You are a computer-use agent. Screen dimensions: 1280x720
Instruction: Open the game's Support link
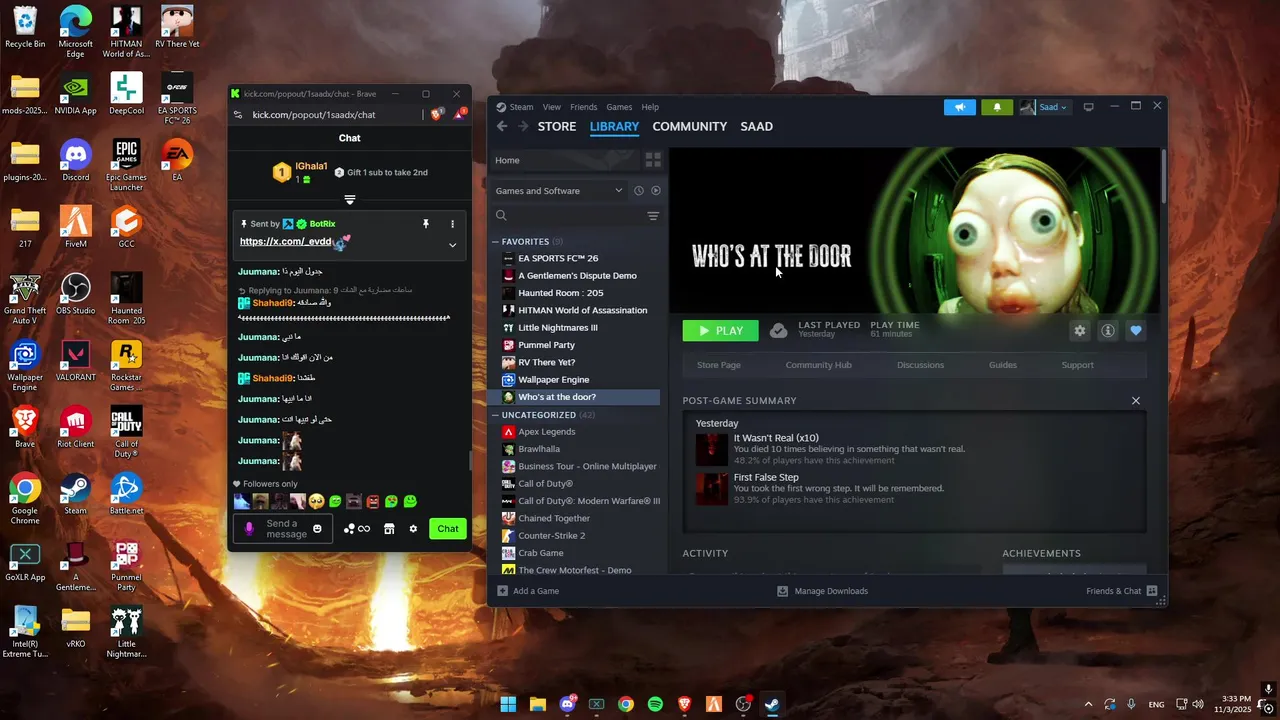click(1077, 365)
